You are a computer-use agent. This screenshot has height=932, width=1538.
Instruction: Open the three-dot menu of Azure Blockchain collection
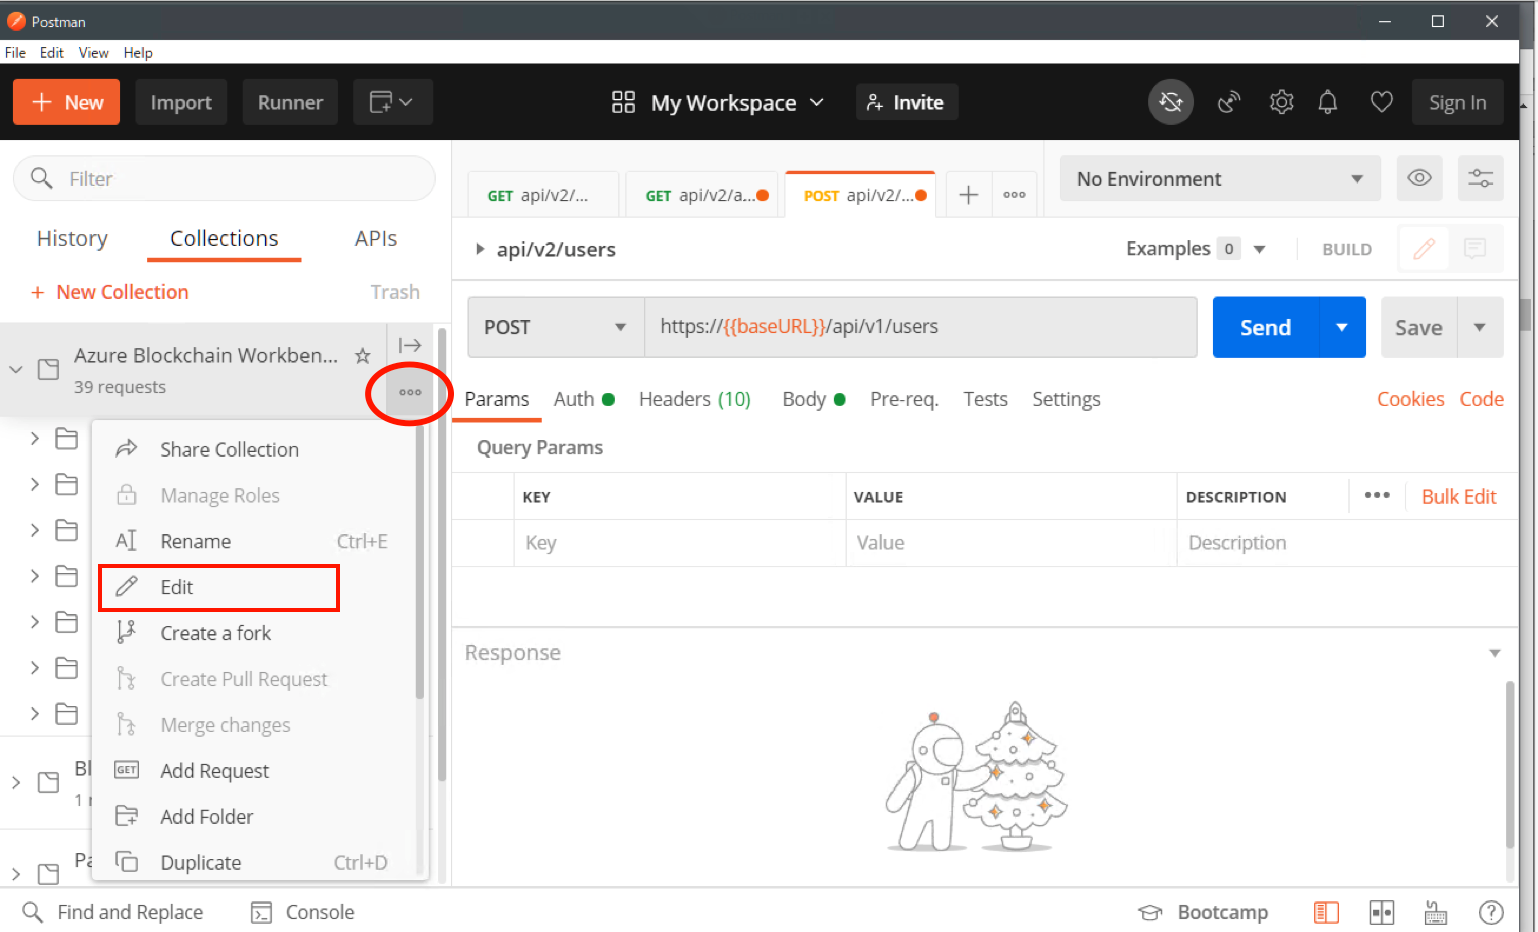click(410, 392)
